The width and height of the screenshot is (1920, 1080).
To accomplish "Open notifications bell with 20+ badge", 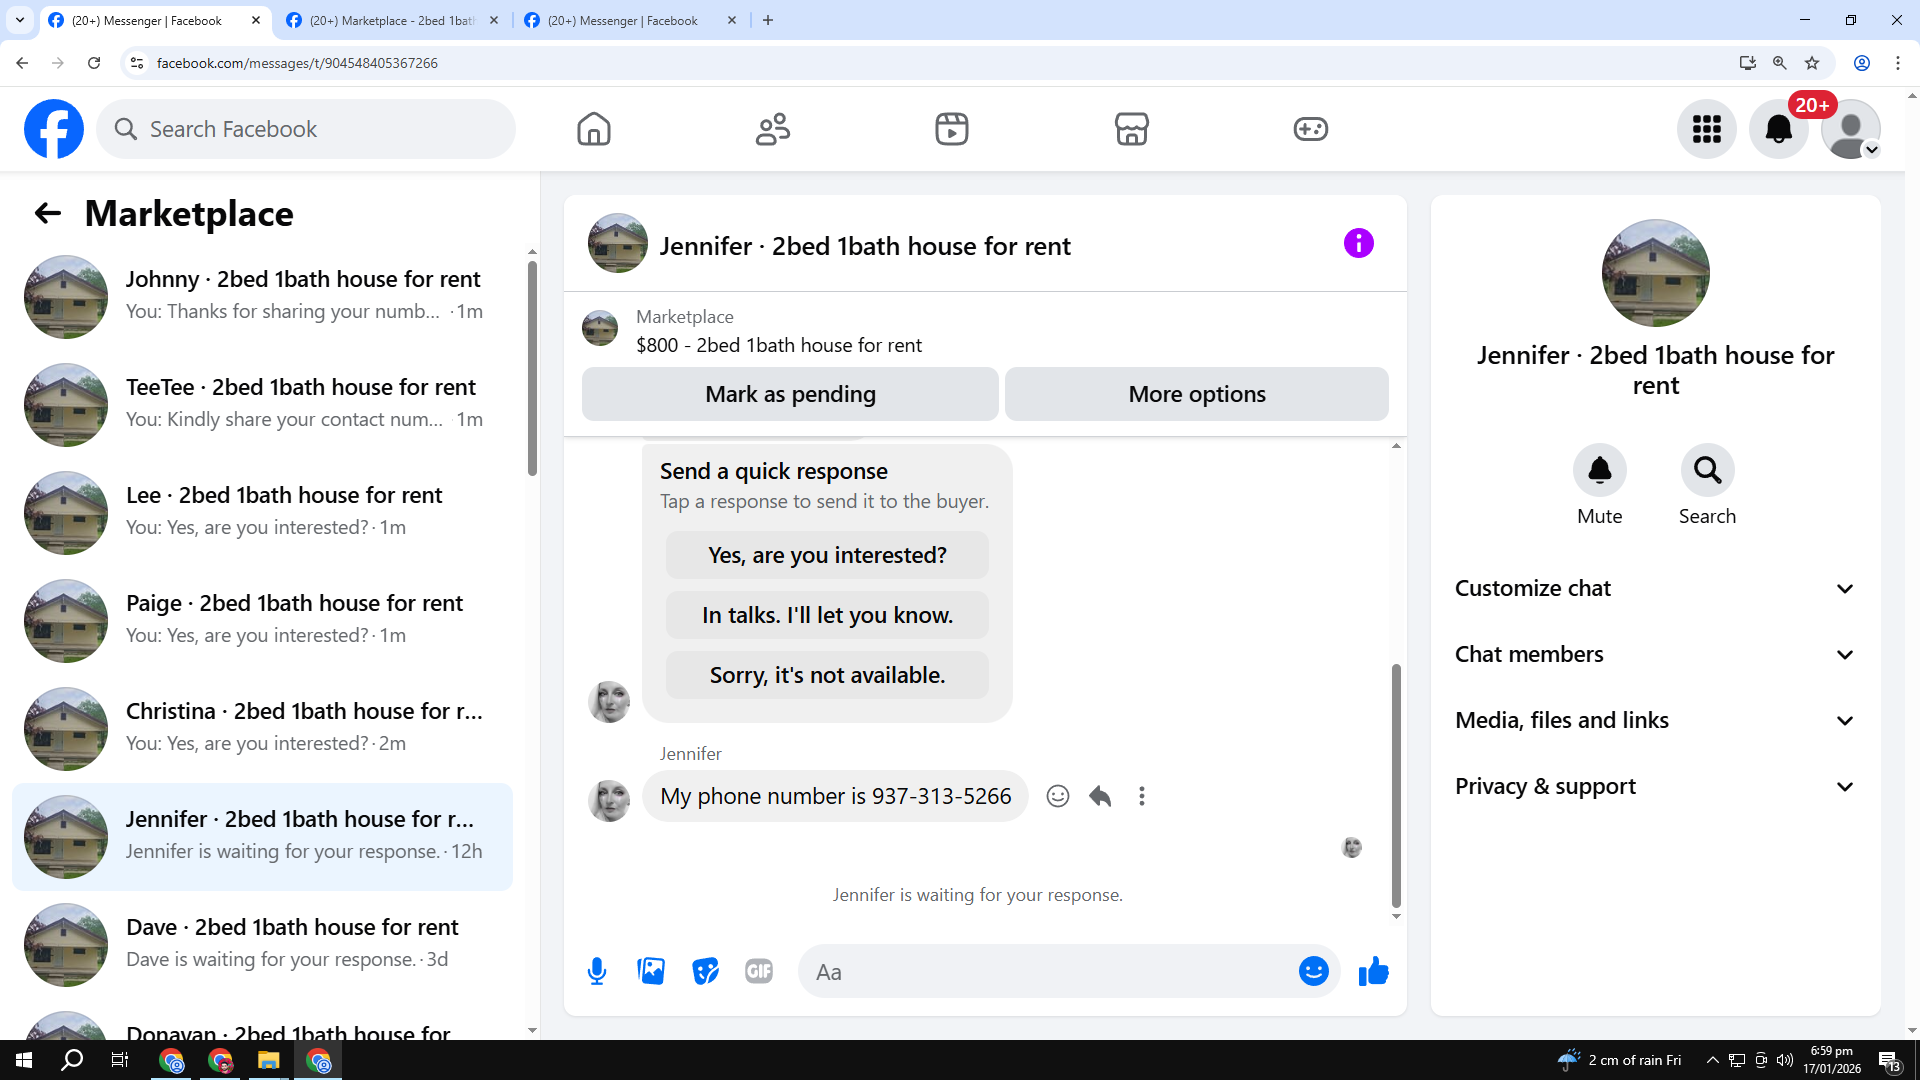I will pos(1778,129).
